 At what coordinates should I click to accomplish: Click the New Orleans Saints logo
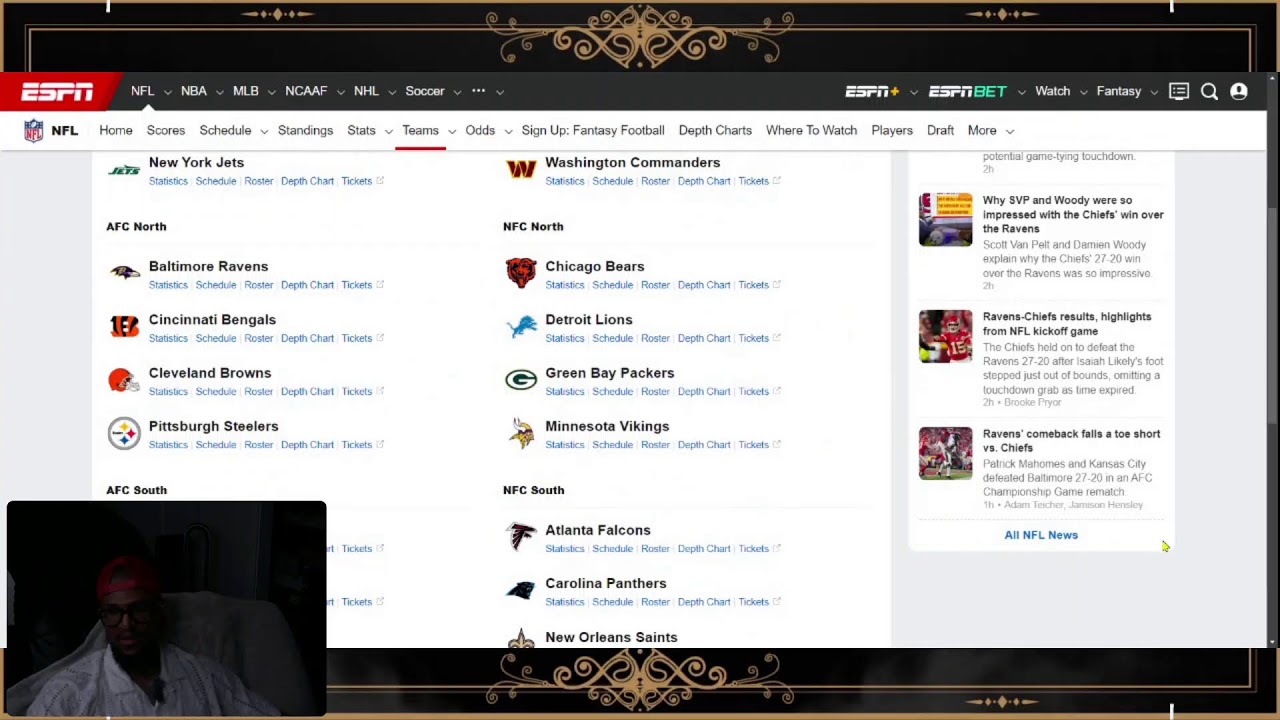pyautogui.click(x=521, y=639)
